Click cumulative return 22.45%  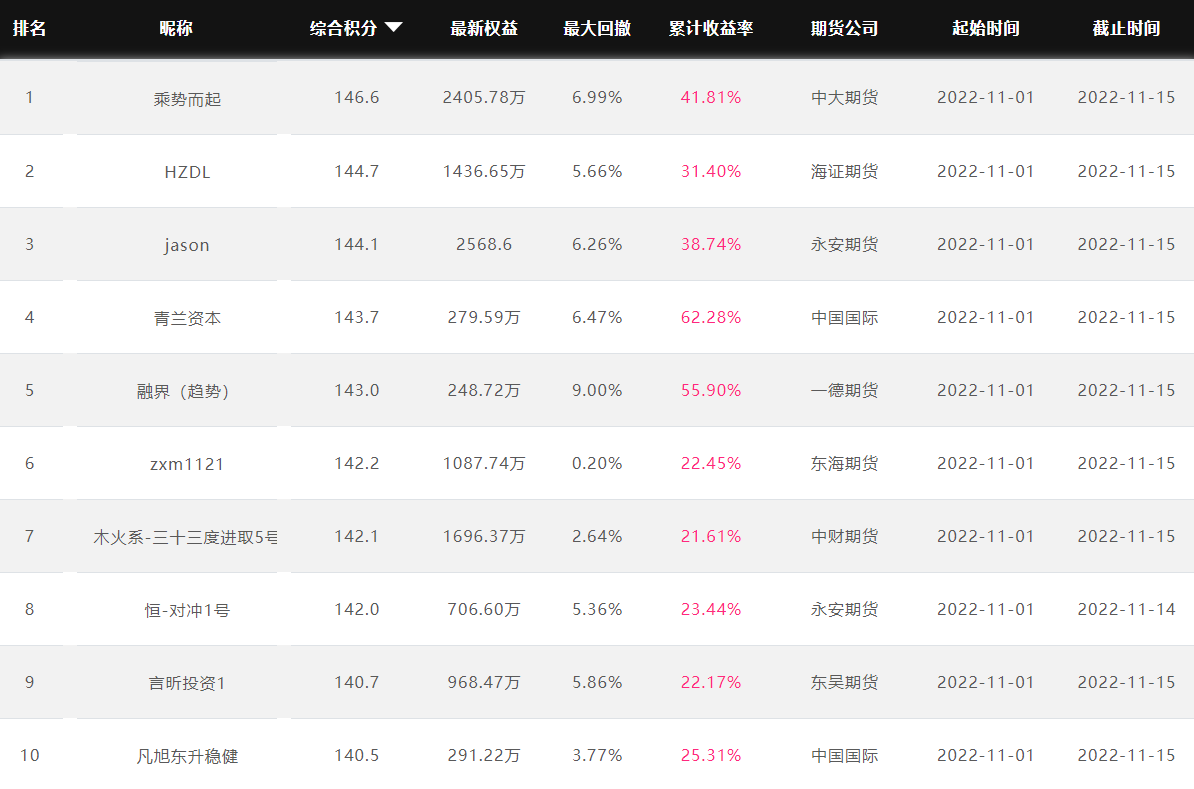pos(710,464)
